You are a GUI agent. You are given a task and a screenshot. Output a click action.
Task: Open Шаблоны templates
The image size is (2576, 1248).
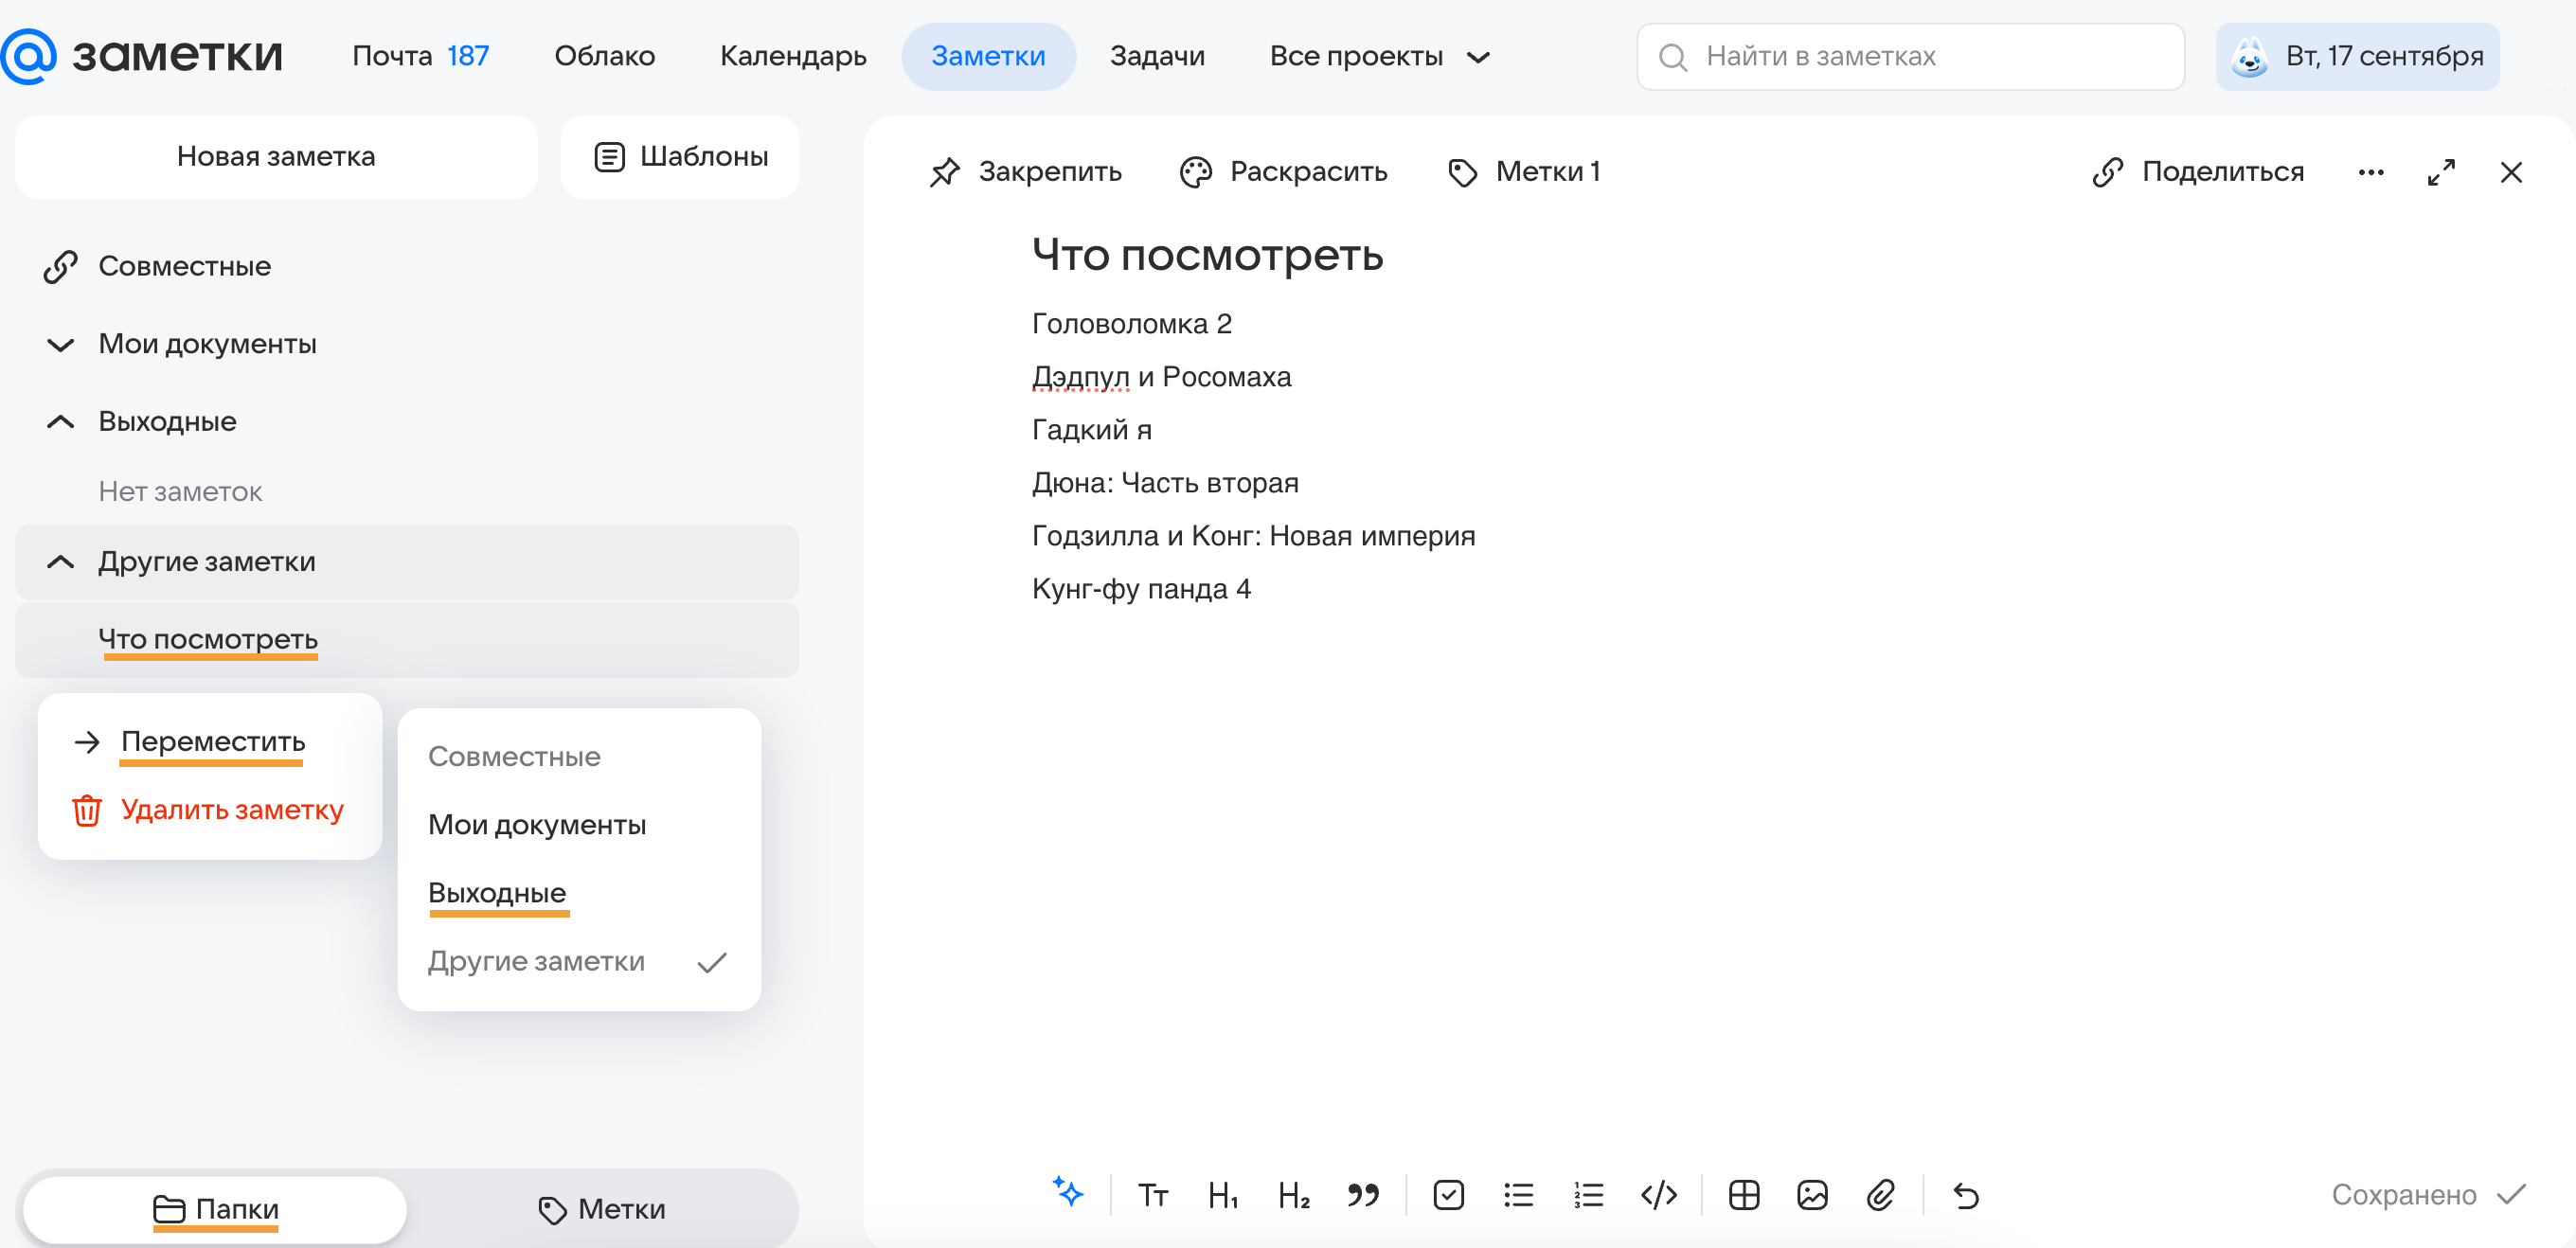coord(680,157)
